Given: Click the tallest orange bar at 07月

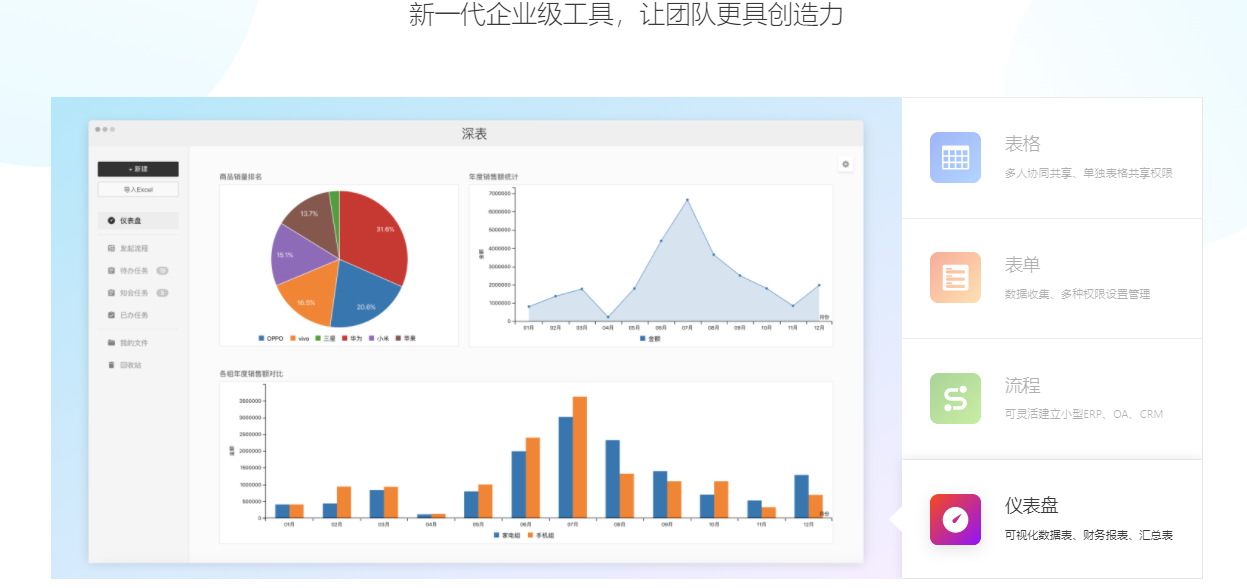Looking at the screenshot, I should pos(580,457).
